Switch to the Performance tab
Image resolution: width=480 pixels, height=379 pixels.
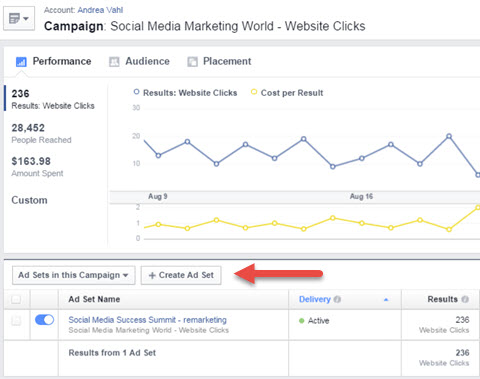click(x=54, y=61)
